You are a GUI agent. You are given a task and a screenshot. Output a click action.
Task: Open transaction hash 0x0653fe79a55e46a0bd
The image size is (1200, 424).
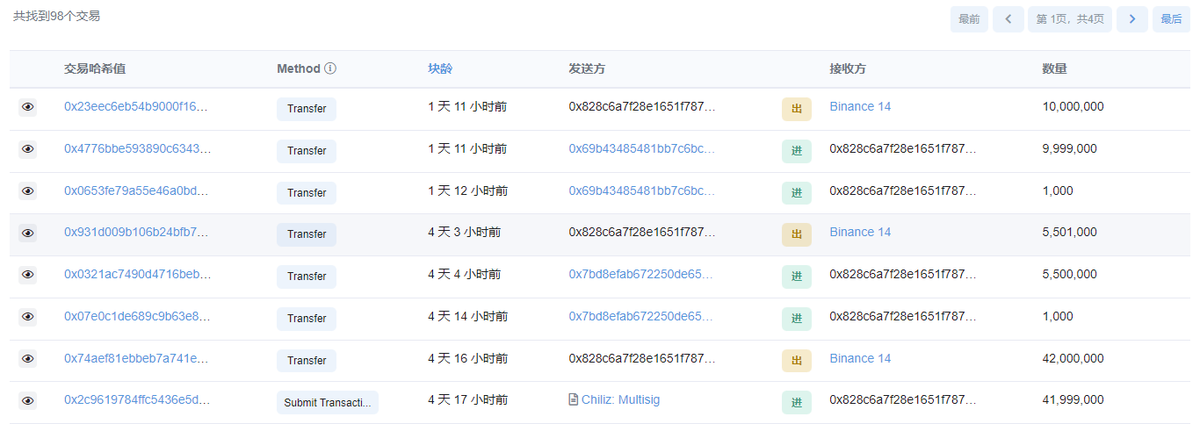(137, 190)
